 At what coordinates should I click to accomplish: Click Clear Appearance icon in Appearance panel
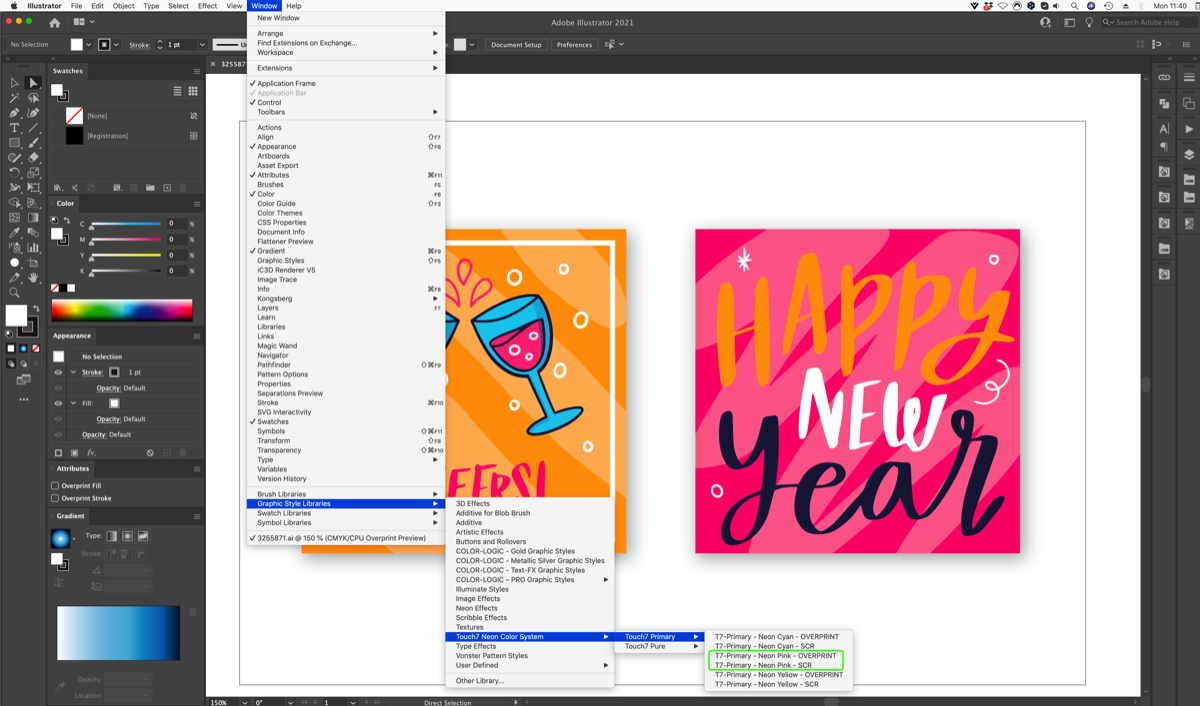pyautogui.click(x=150, y=453)
